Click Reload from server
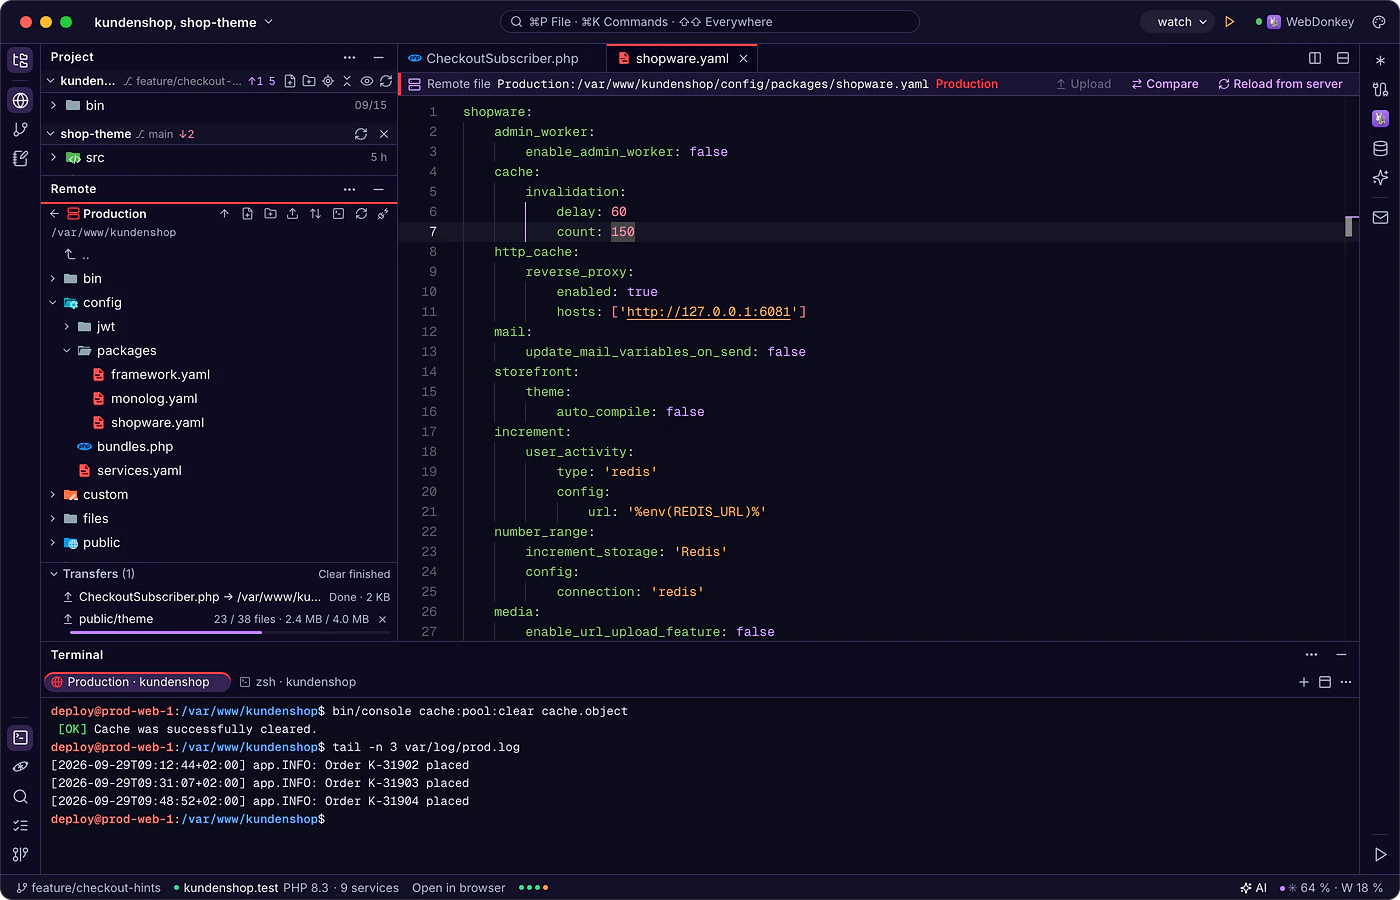 click(x=1280, y=84)
